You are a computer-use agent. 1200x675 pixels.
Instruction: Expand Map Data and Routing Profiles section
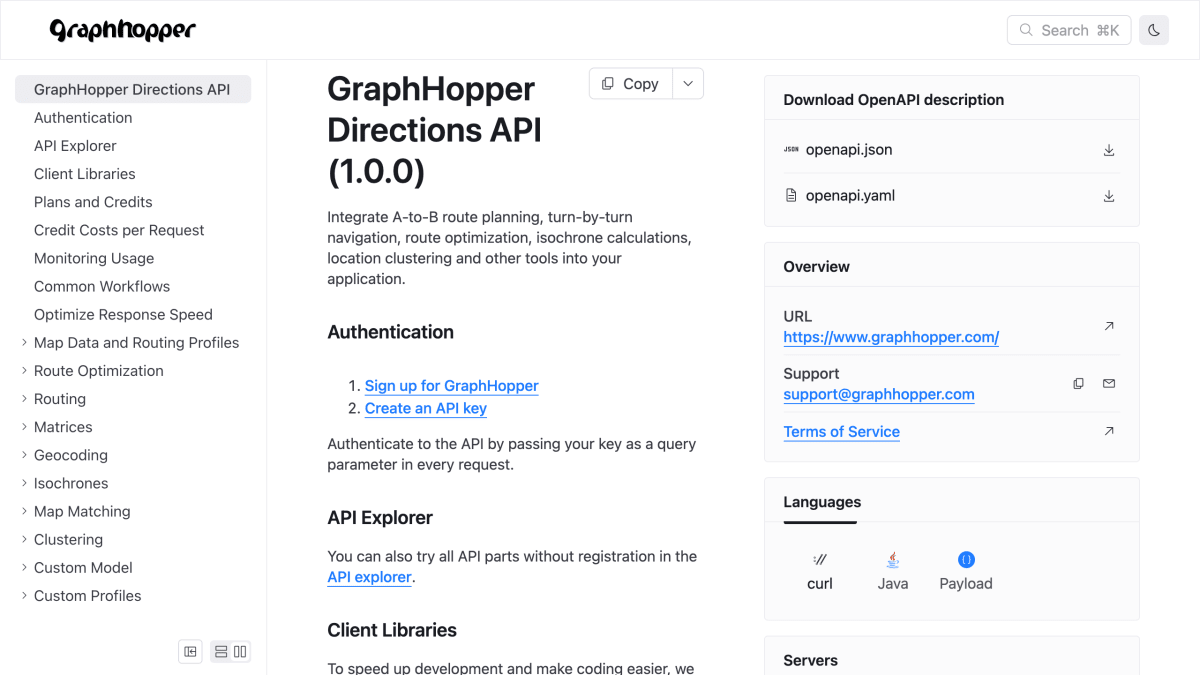24,342
